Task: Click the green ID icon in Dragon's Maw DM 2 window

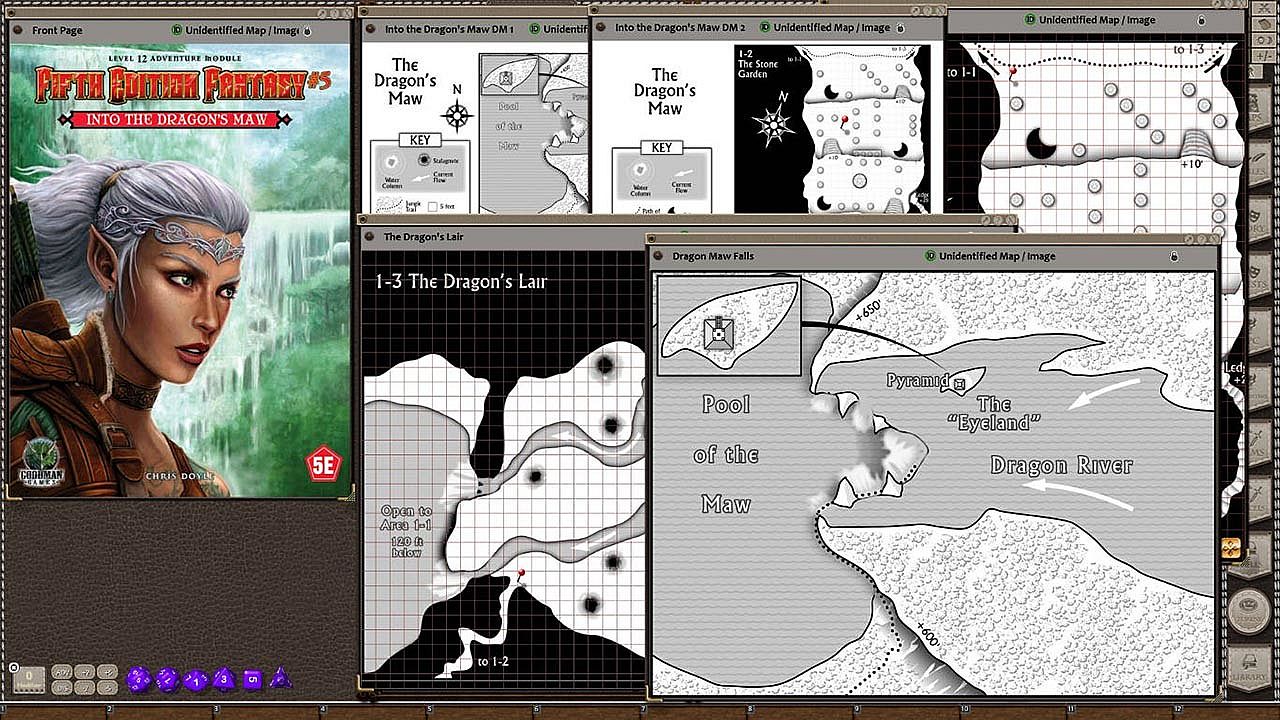Action: click(765, 28)
